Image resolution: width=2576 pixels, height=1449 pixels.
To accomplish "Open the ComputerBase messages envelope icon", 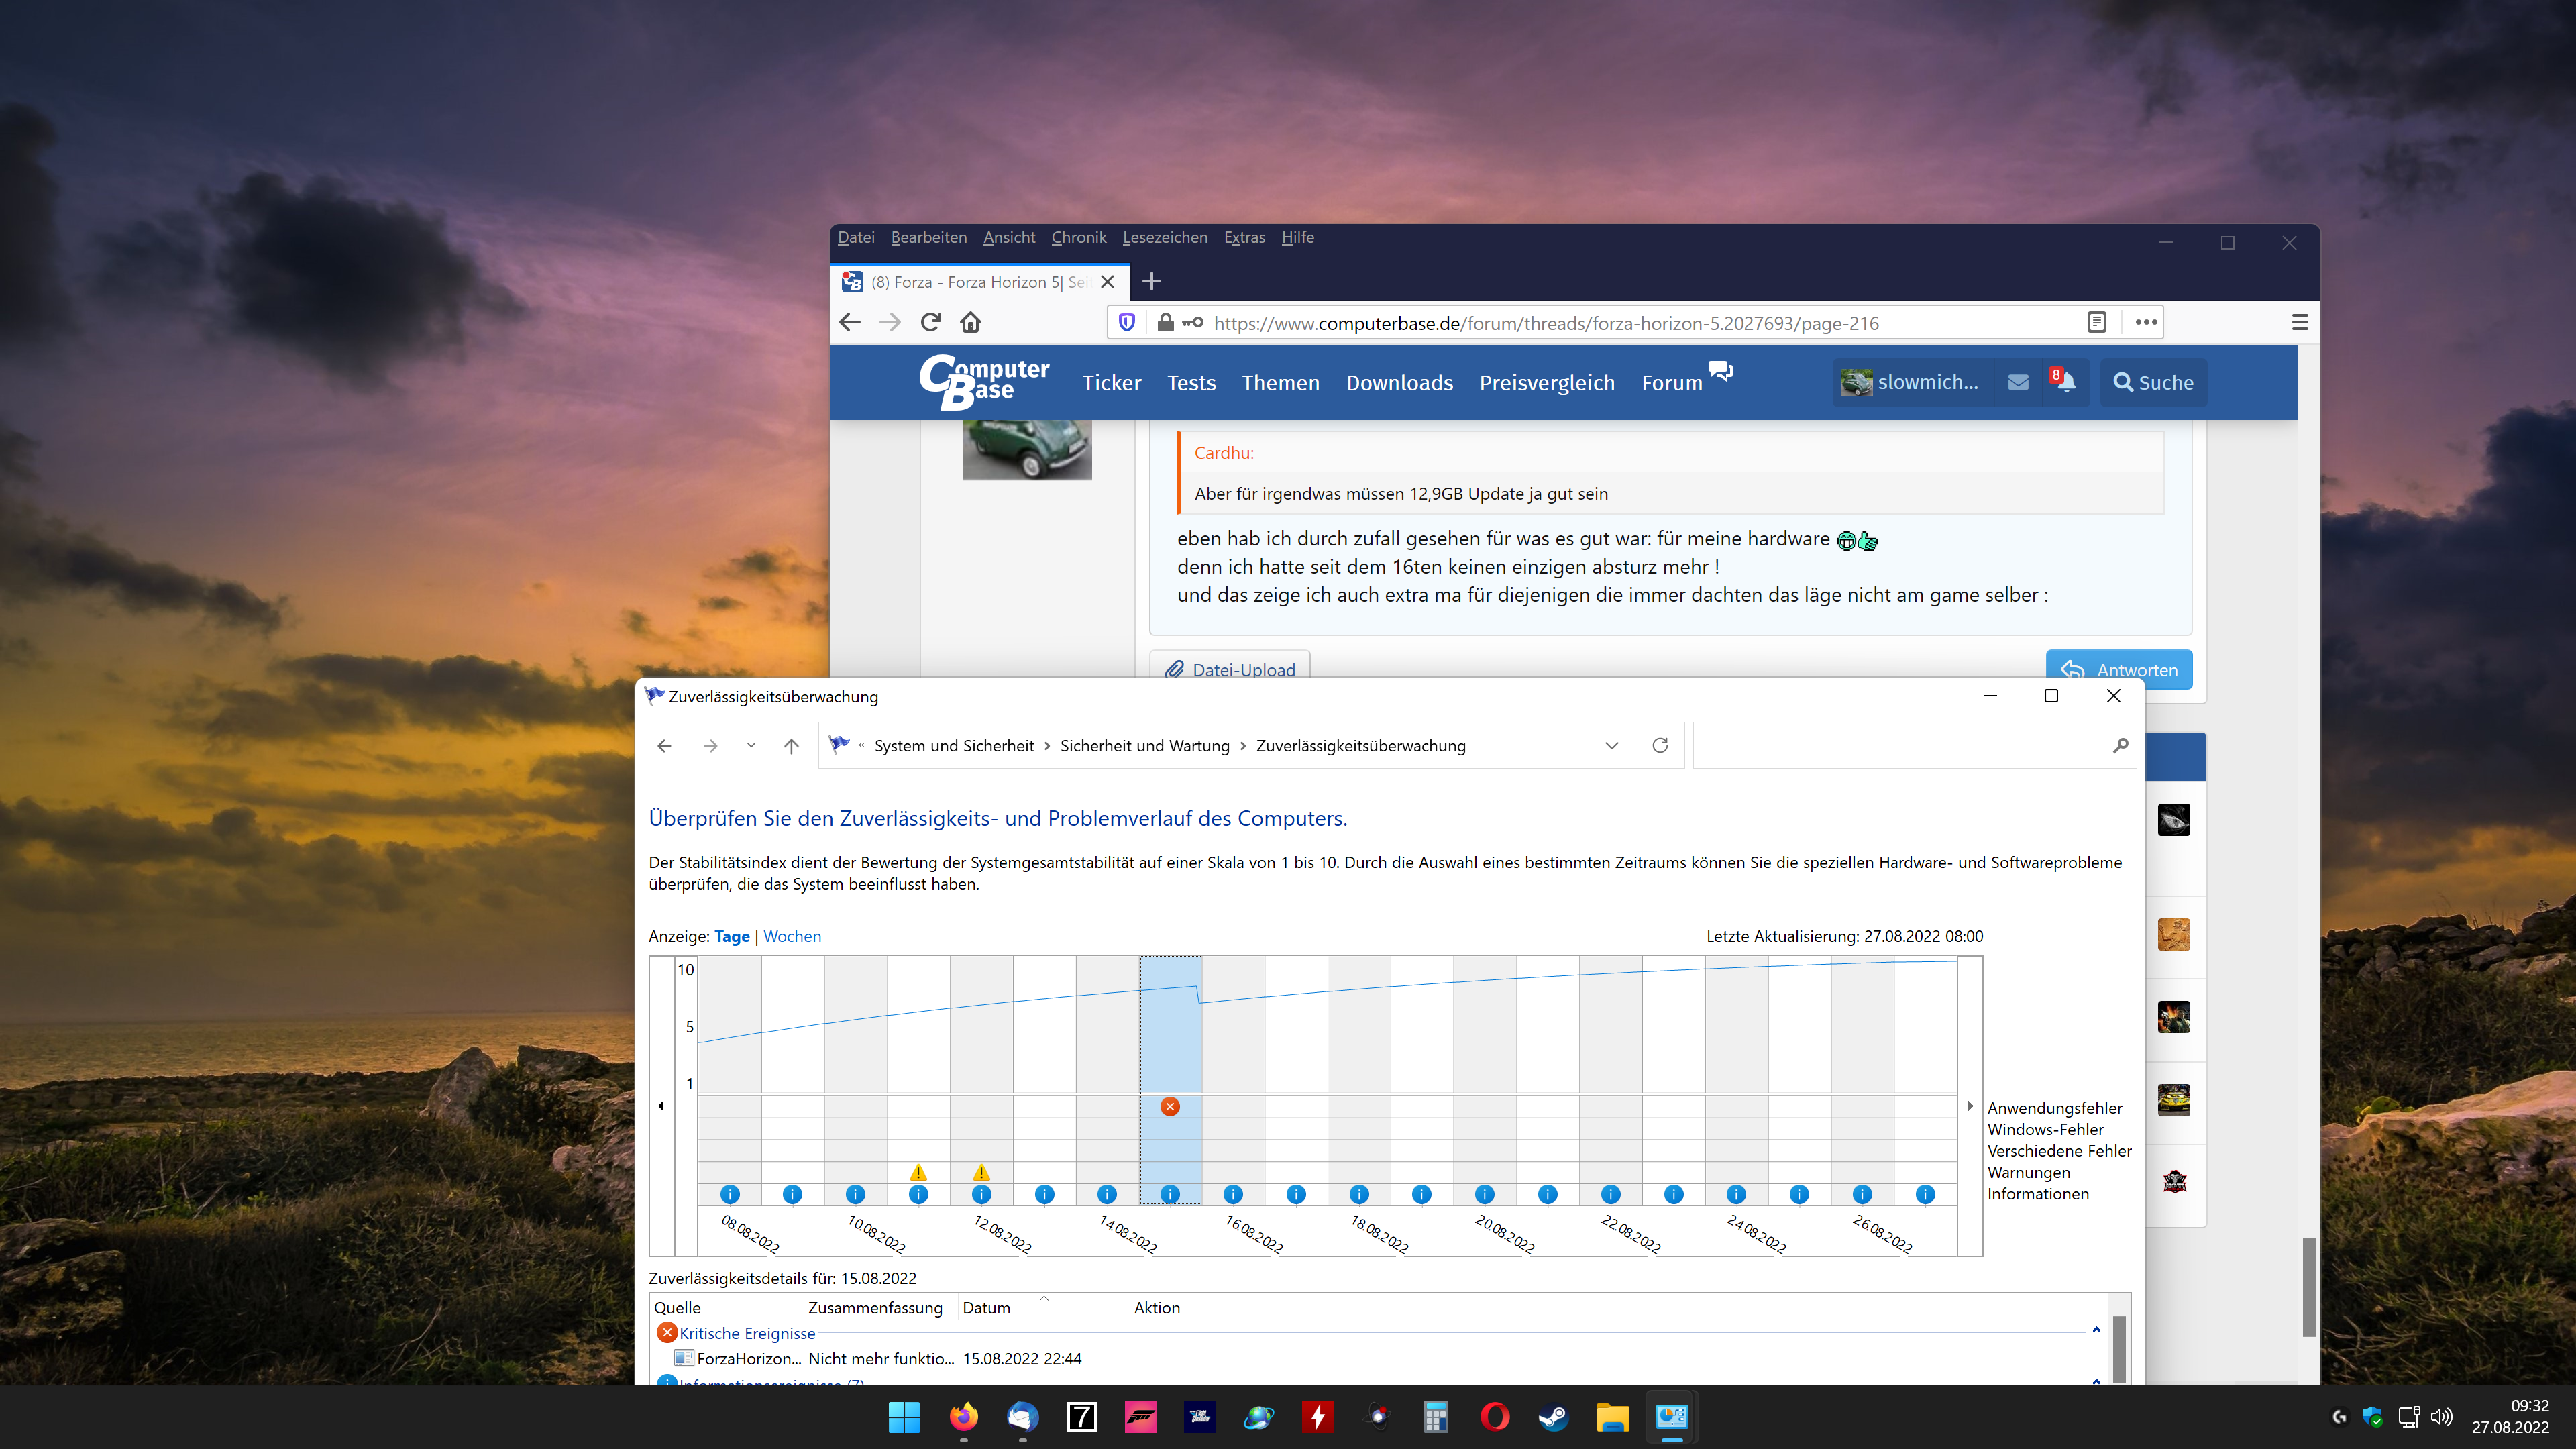I will (2018, 382).
